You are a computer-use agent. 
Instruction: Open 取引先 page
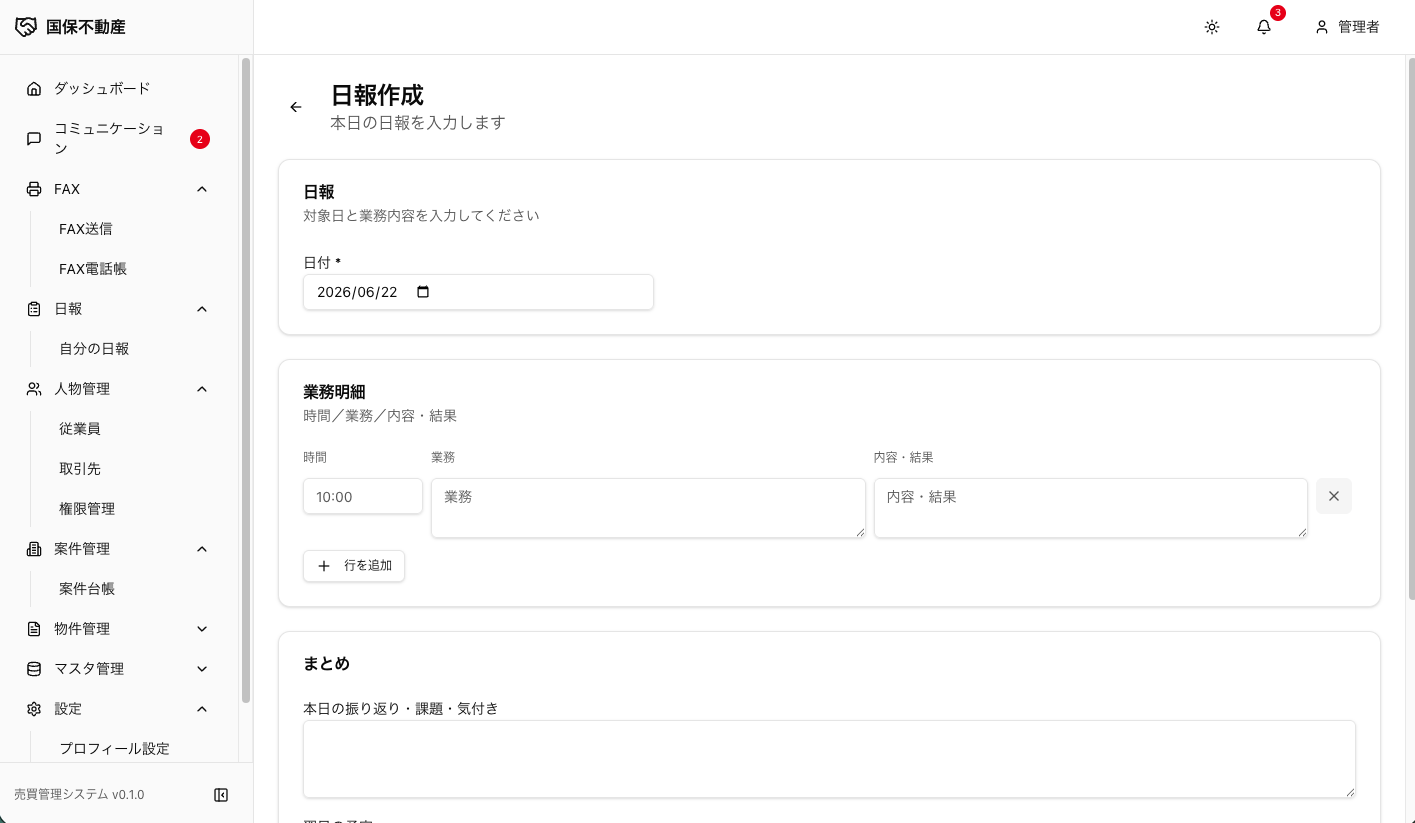point(80,469)
